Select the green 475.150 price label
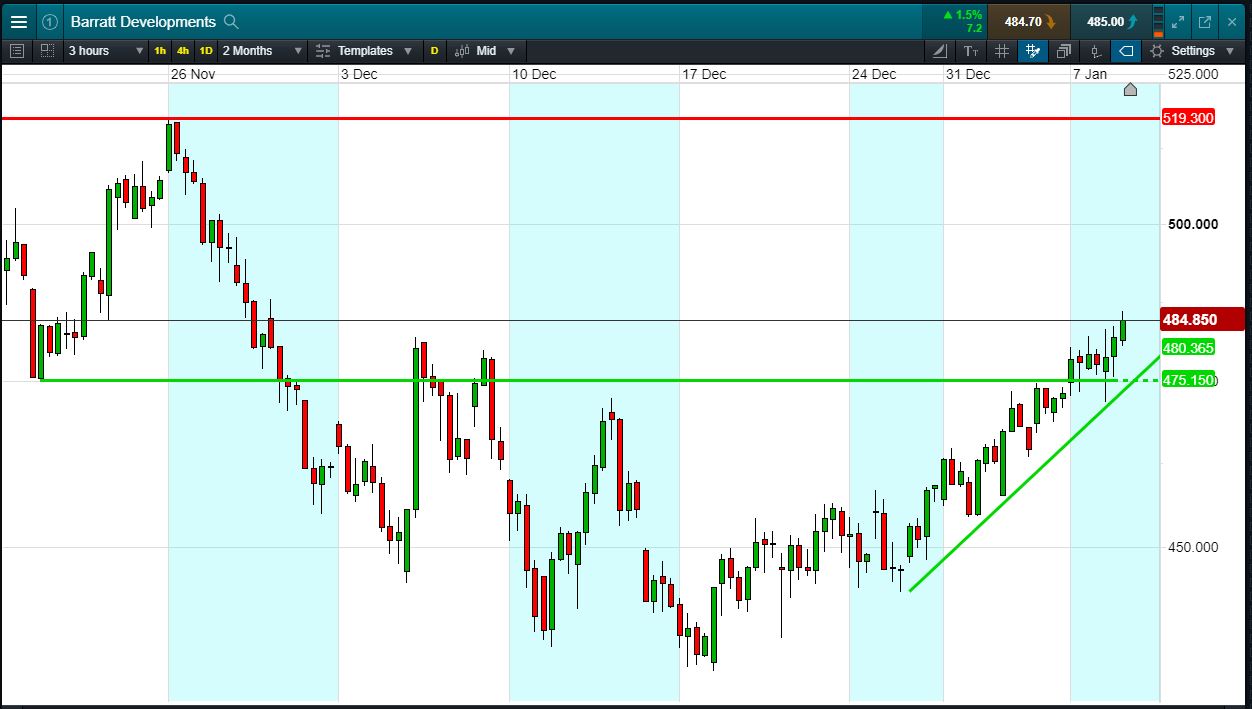Screen dimensions: 1252x709 (x=1189, y=380)
